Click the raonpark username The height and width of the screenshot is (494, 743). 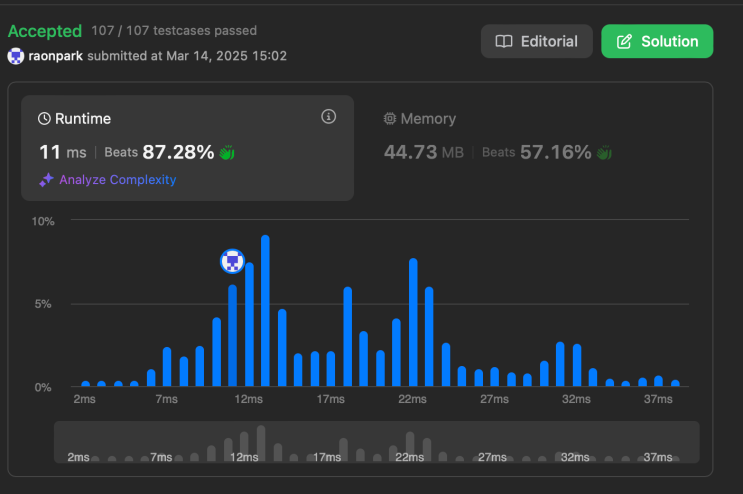(x=55, y=56)
